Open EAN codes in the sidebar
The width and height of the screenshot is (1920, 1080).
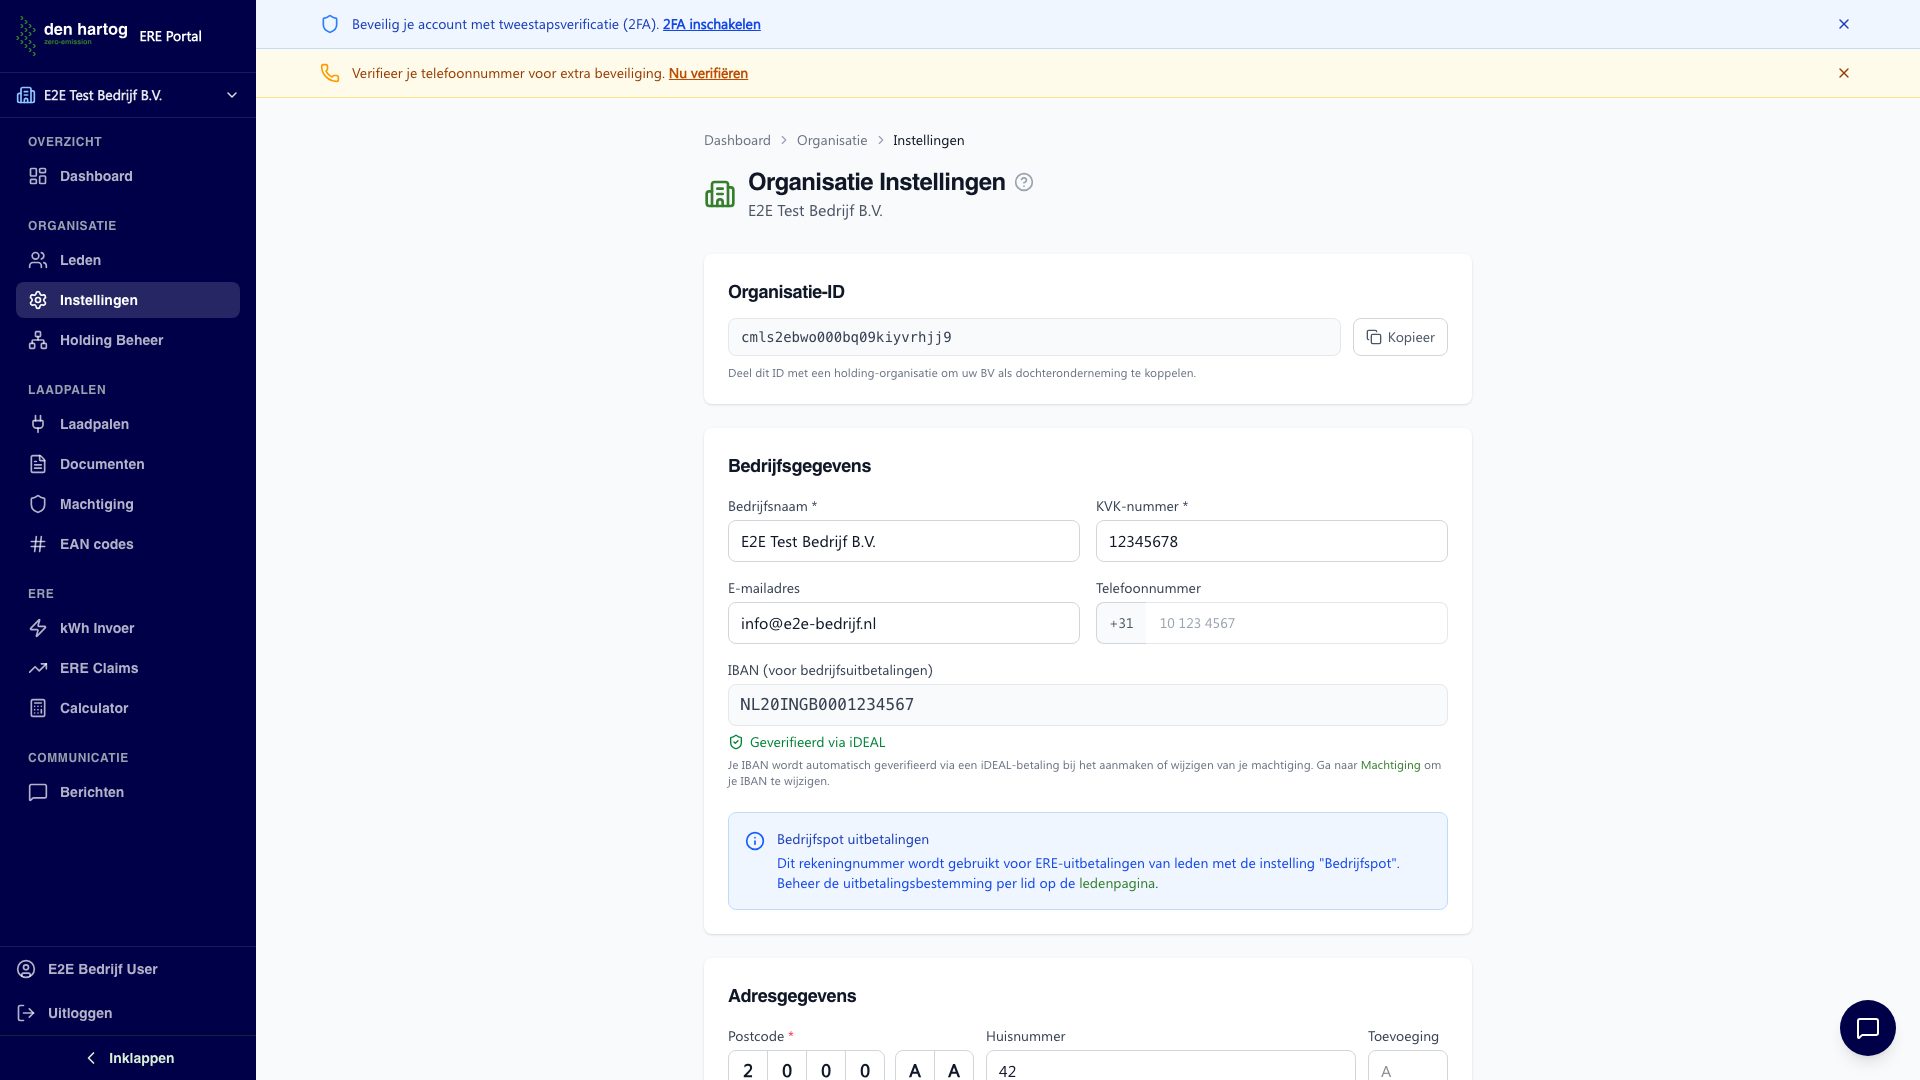coord(96,544)
